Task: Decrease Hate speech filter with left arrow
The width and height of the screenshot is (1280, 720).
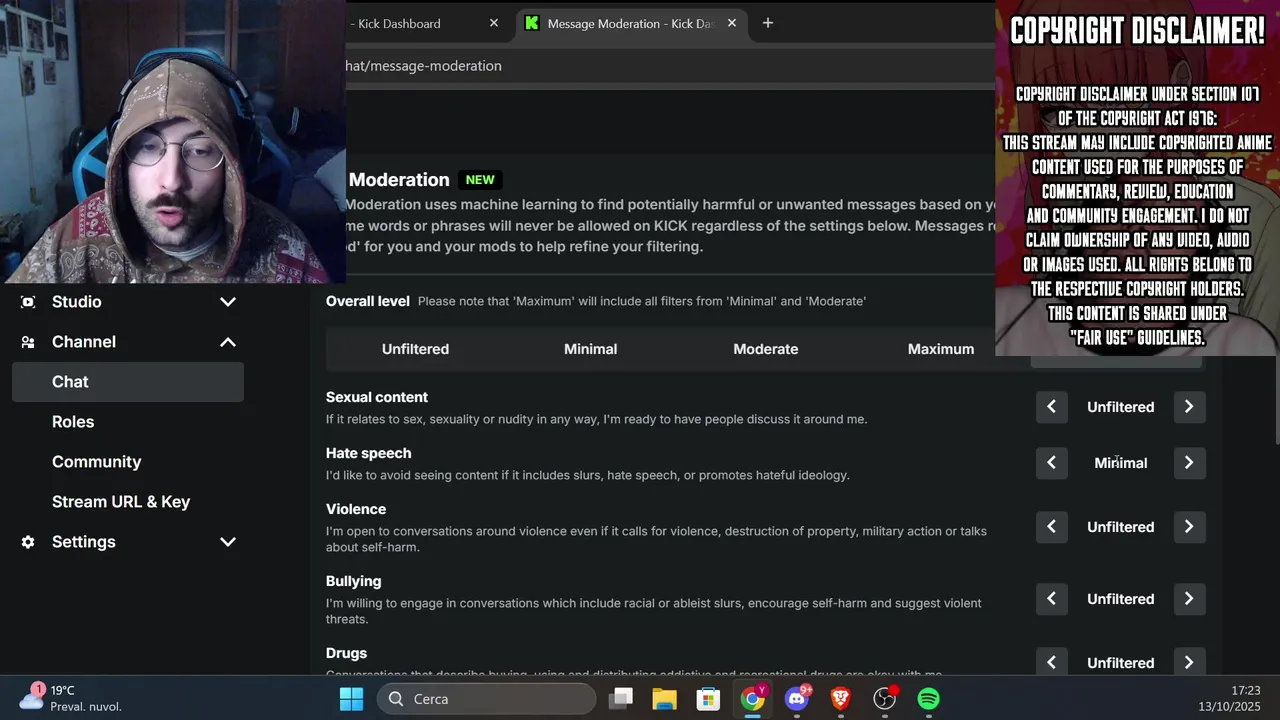Action: pos(1051,463)
